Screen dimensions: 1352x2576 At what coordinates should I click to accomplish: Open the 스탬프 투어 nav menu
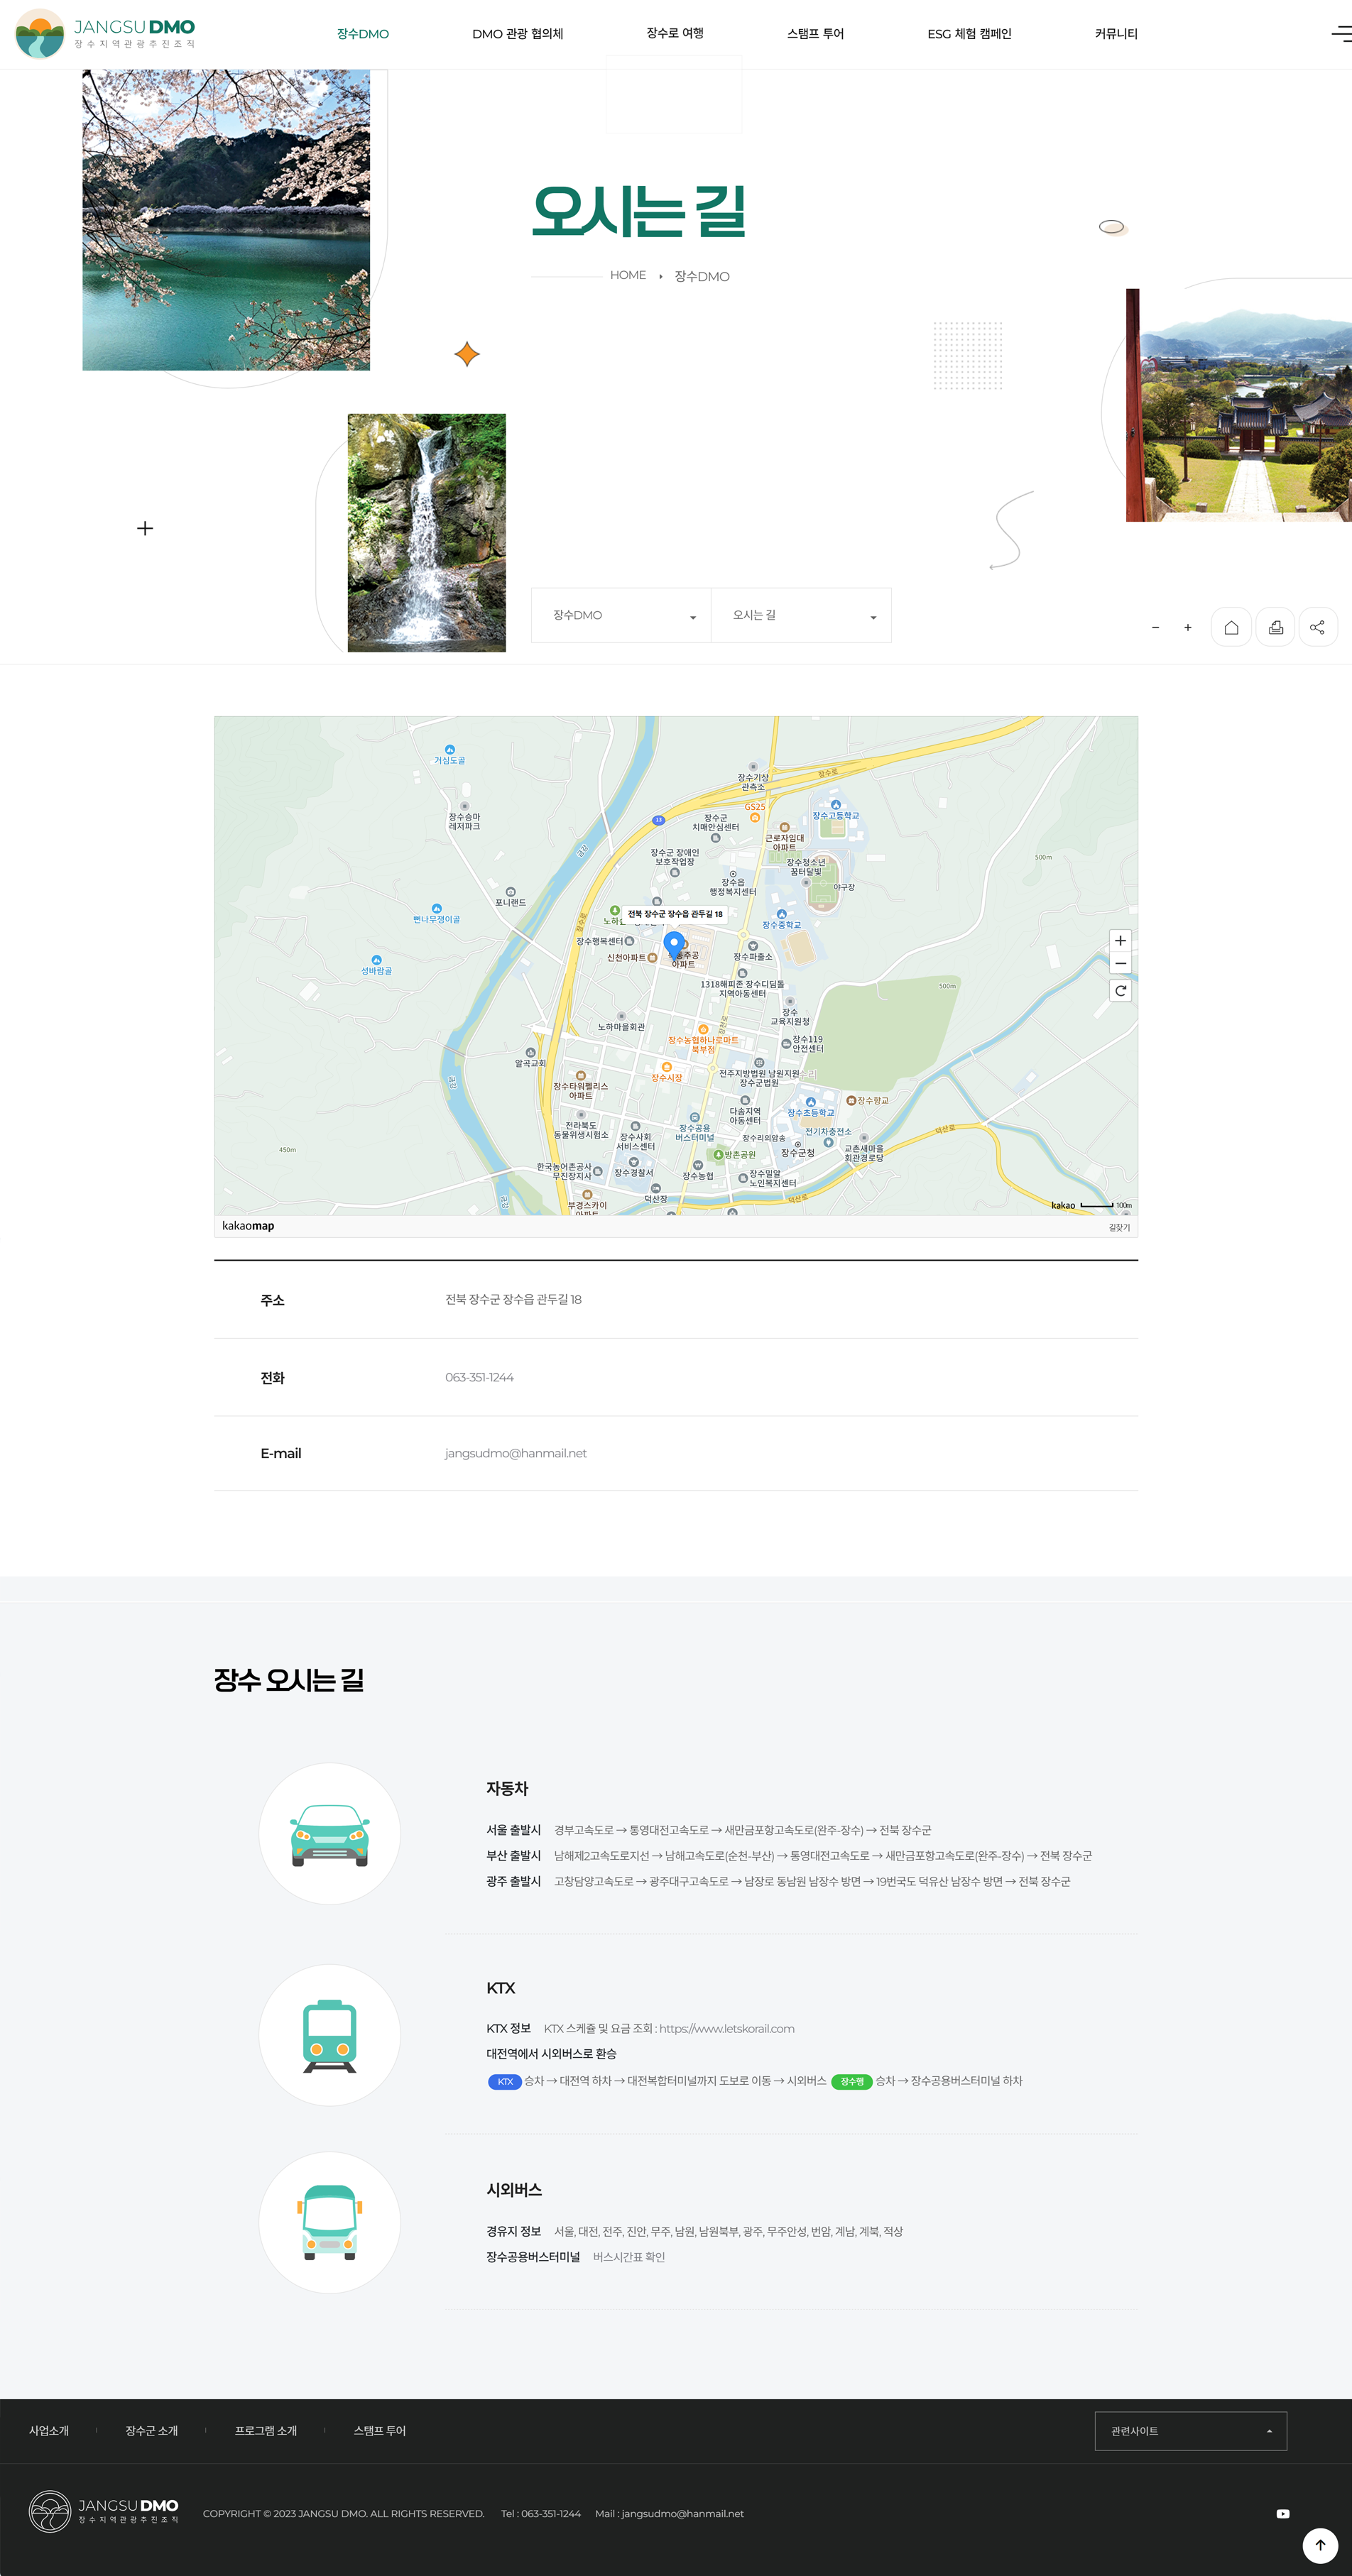[815, 34]
